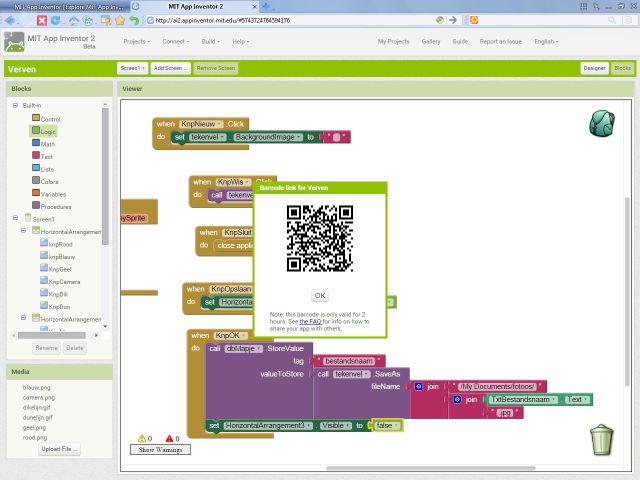The width and height of the screenshot is (640, 480).
Task: Click the browser home icon
Action: coord(73,20)
